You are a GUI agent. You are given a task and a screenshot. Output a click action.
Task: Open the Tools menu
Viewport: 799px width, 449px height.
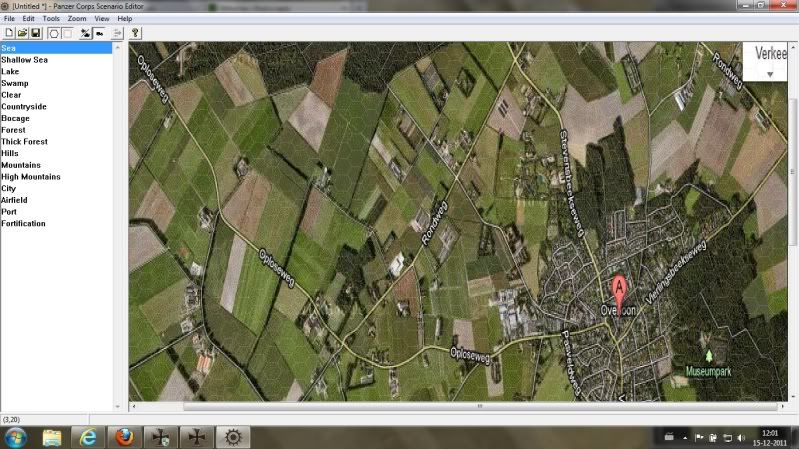[51, 18]
